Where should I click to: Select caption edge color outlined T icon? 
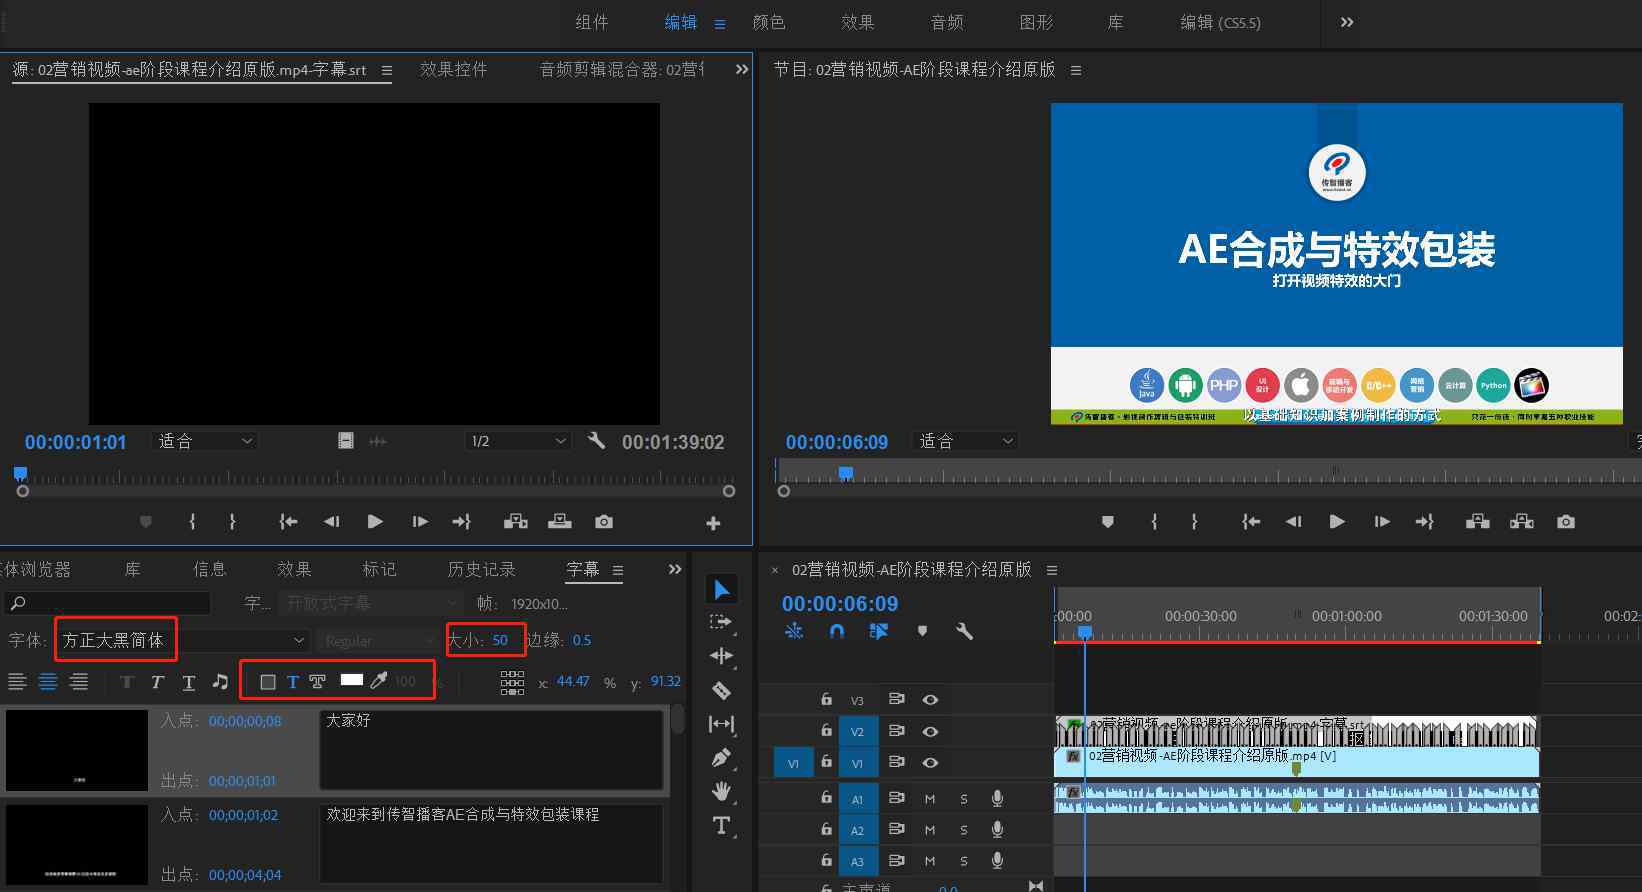point(317,682)
